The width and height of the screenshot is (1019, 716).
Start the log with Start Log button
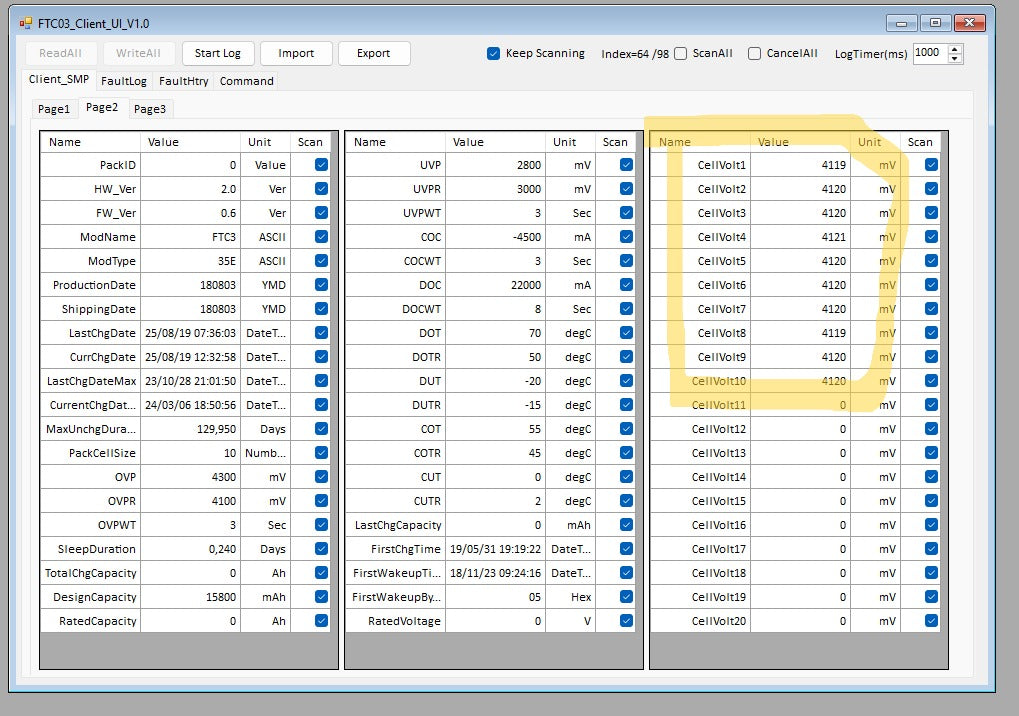click(218, 53)
